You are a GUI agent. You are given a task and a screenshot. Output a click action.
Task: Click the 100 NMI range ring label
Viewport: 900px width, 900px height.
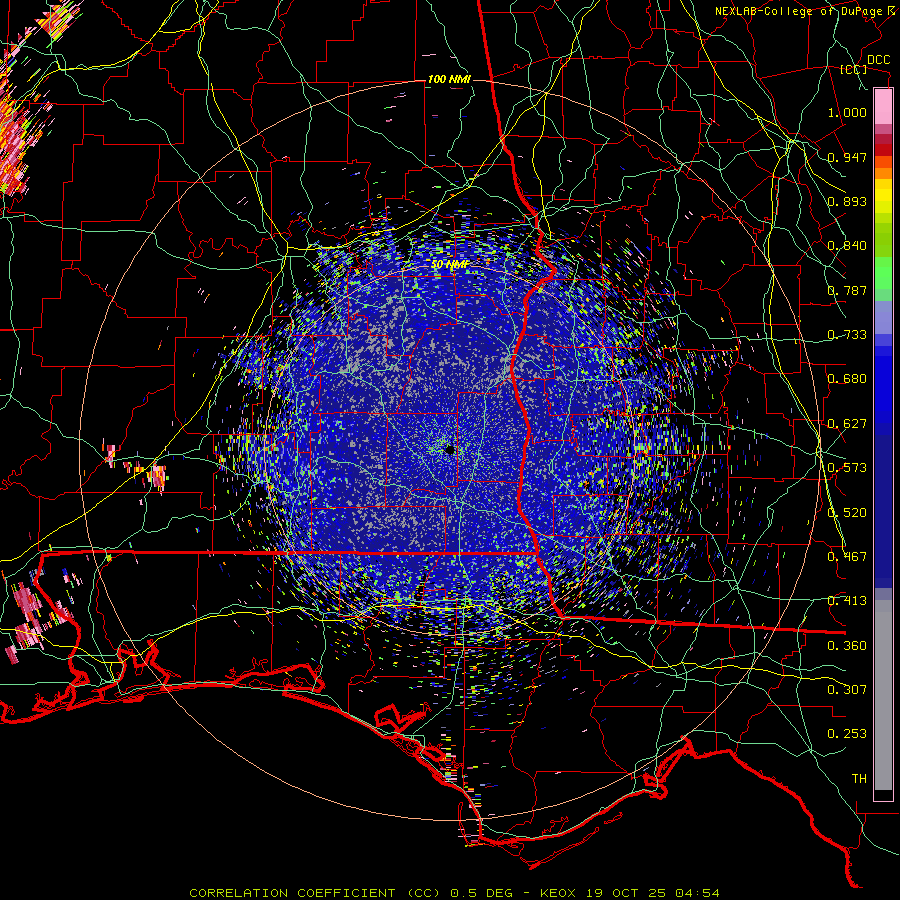tap(449, 79)
